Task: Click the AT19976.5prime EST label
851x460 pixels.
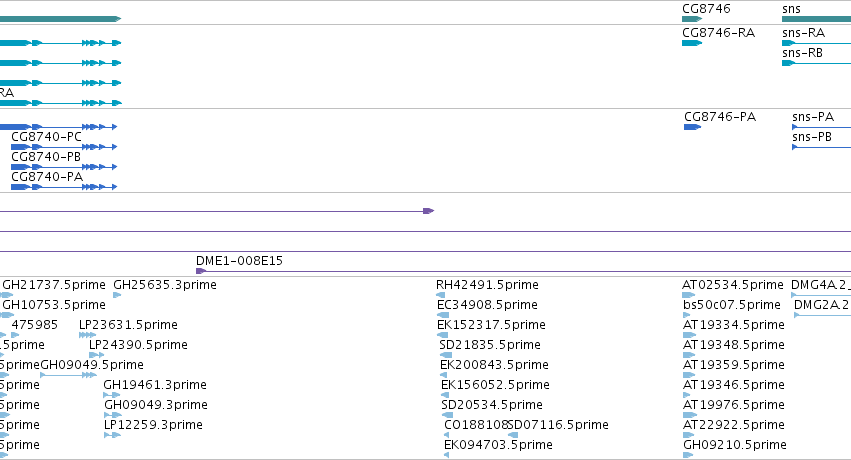Action: 734,405
